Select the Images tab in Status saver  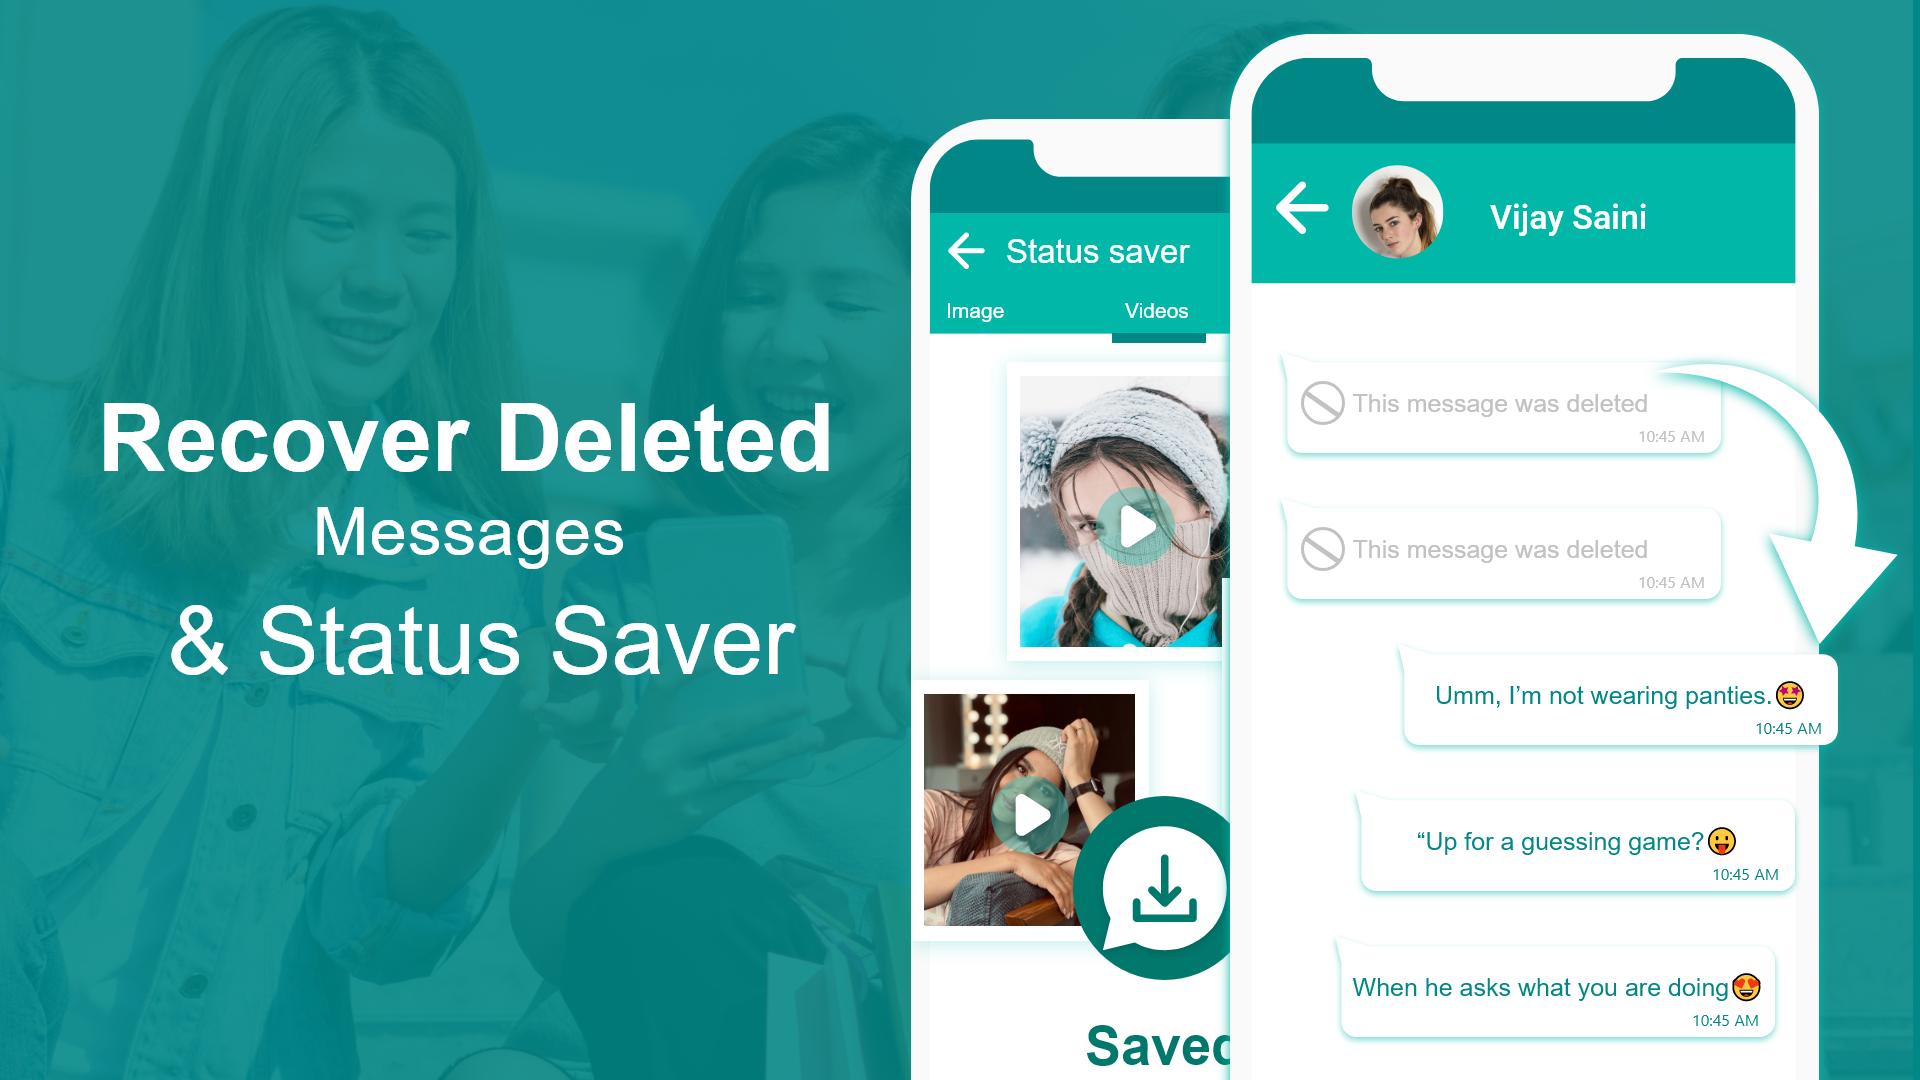(976, 310)
